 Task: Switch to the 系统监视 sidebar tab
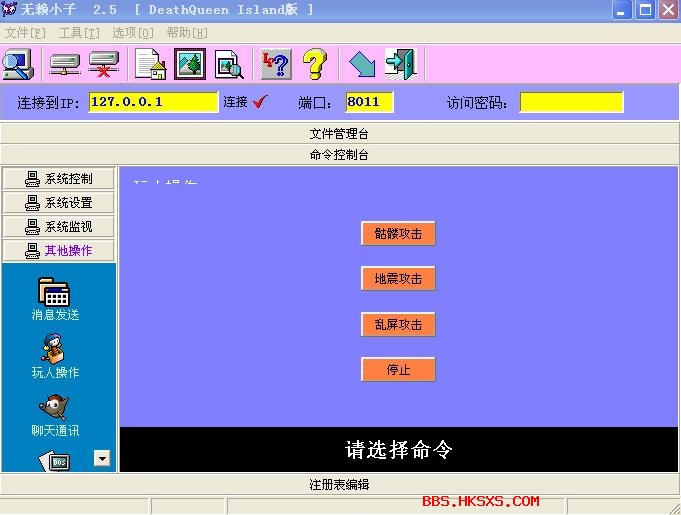[x=59, y=227]
